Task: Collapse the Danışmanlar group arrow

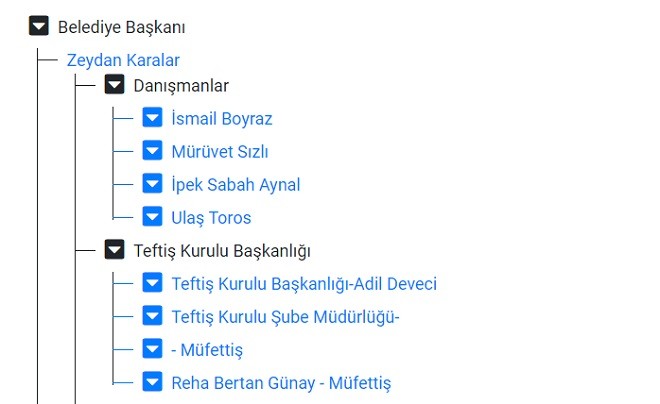Action: tap(114, 85)
